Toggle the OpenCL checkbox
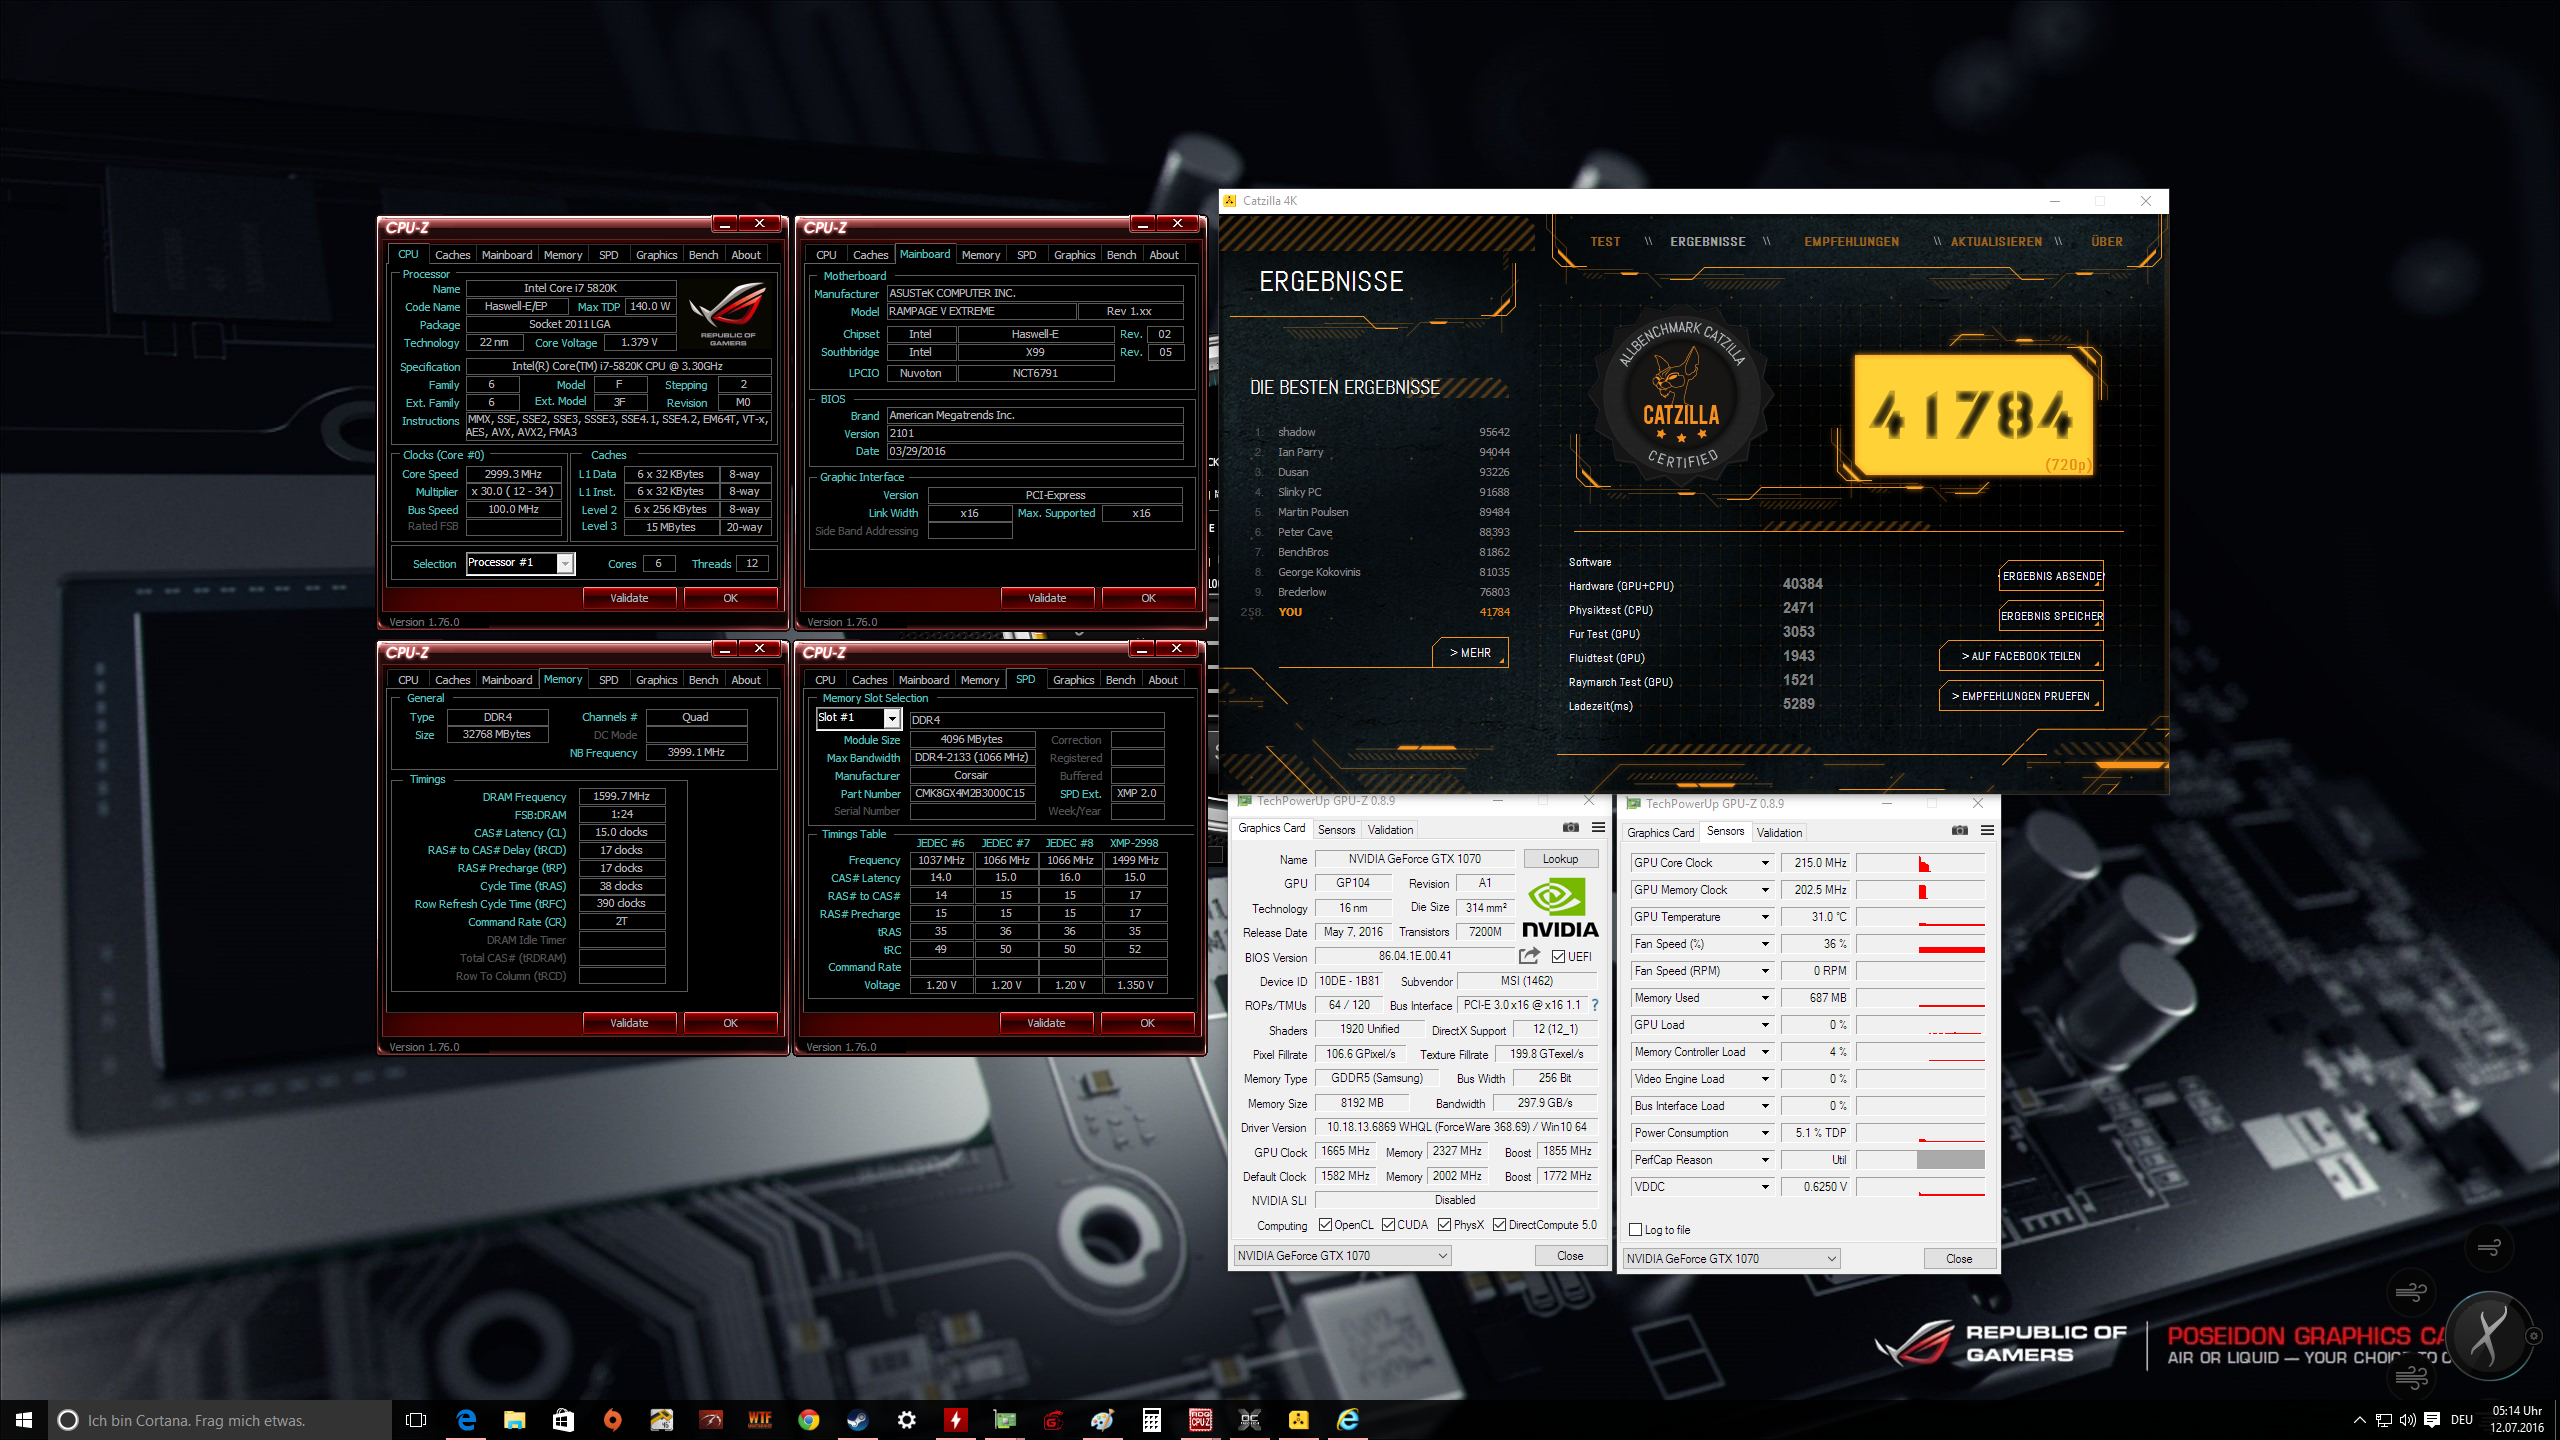 point(1325,1225)
